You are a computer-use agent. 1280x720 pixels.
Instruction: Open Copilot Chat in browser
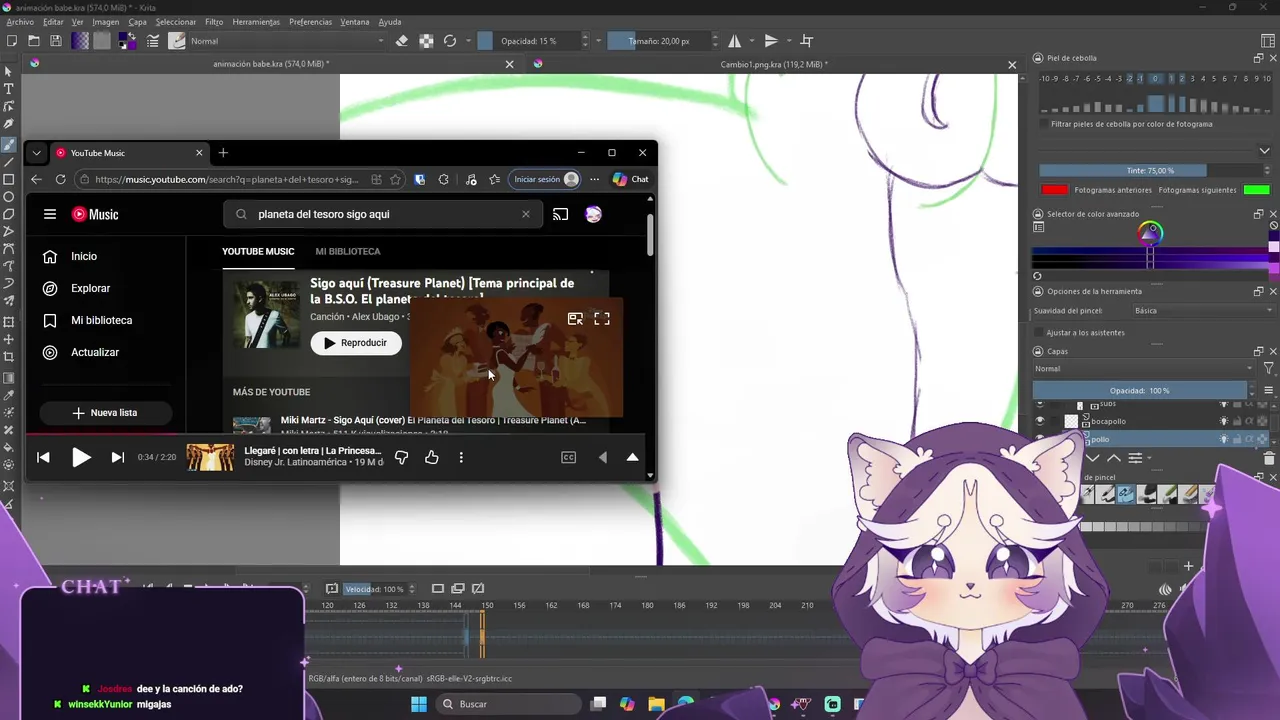pos(630,179)
